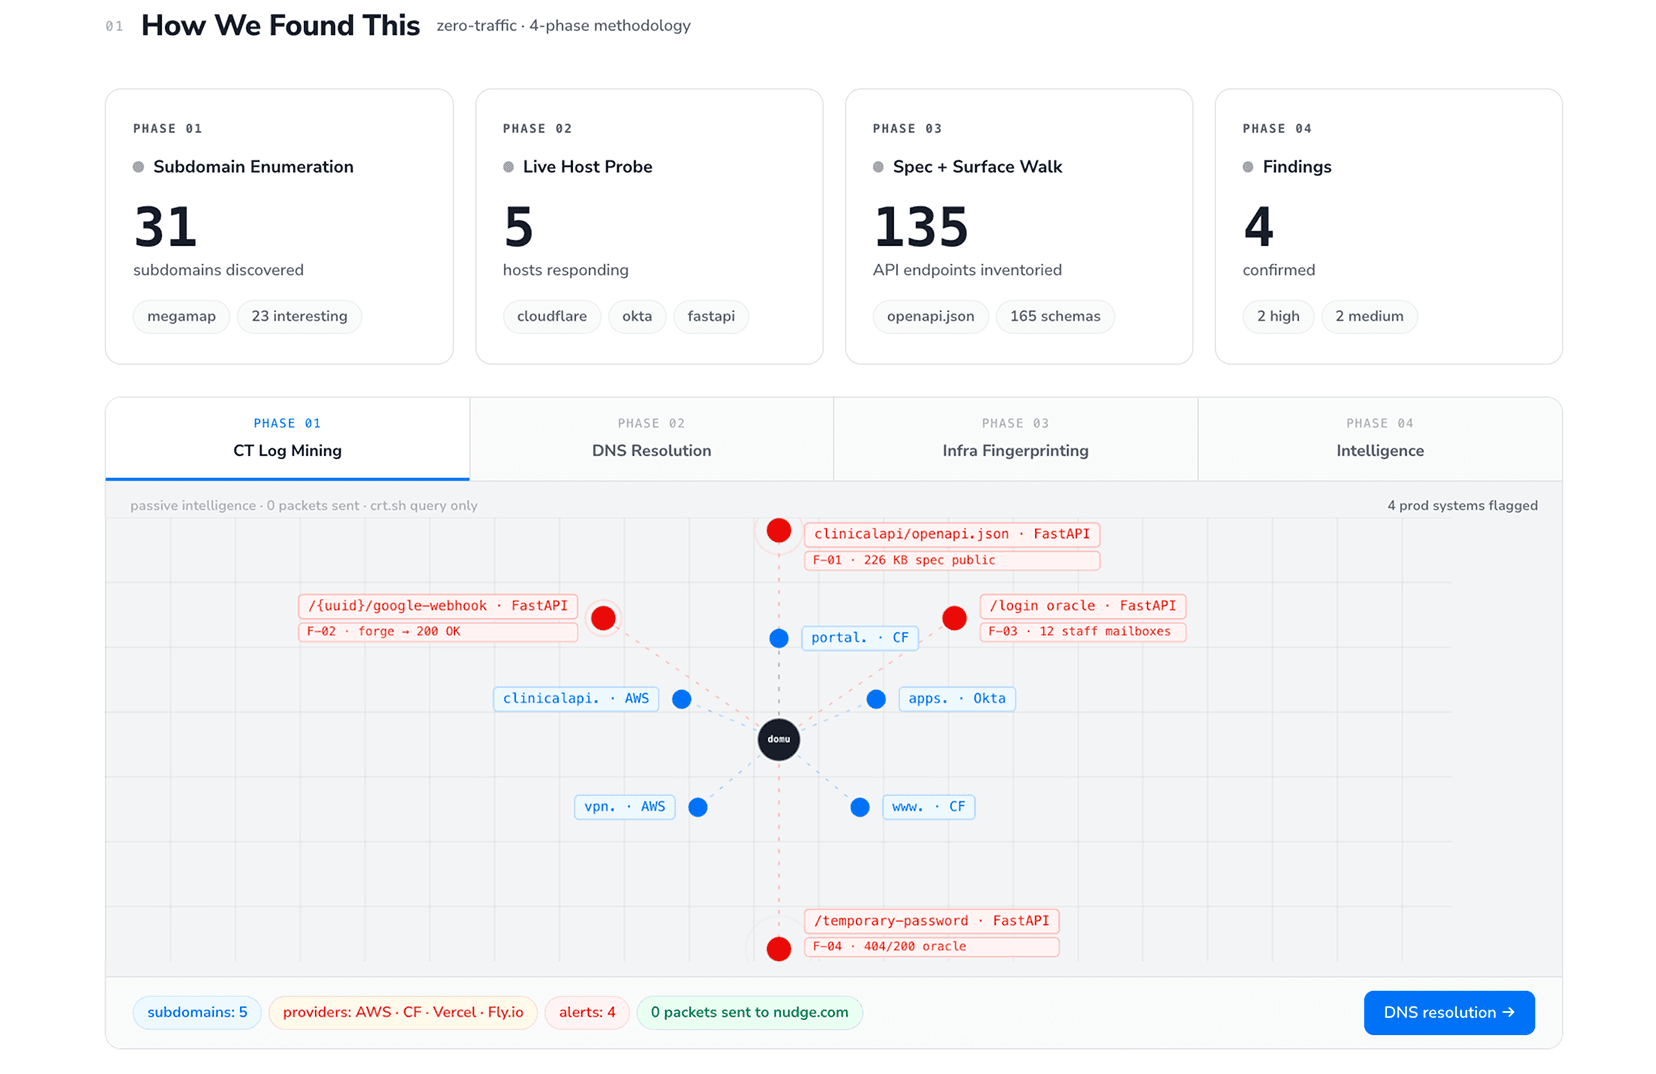Select the red node beside /login oracle
The height and width of the screenshot is (1074, 1656).
[954, 618]
